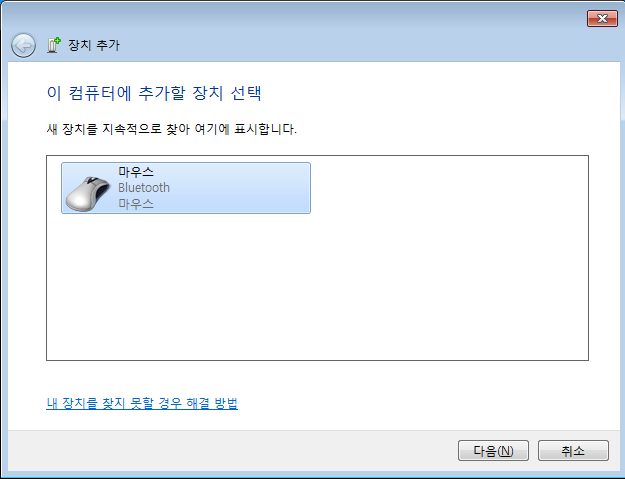Click the gray Bluetooth label text
The width and height of the screenshot is (625, 479).
click(144, 188)
